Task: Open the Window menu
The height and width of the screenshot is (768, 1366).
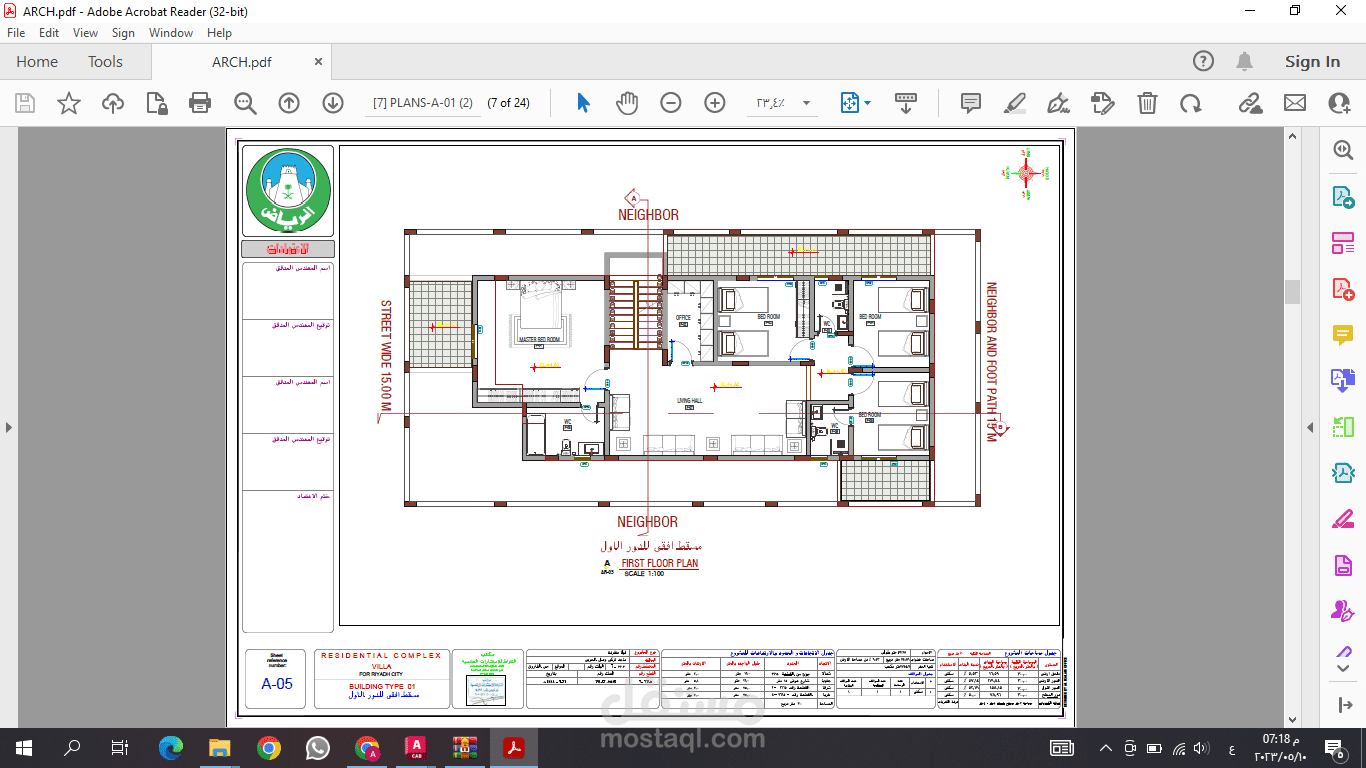Action: pyautogui.click(x=171, y=33)
